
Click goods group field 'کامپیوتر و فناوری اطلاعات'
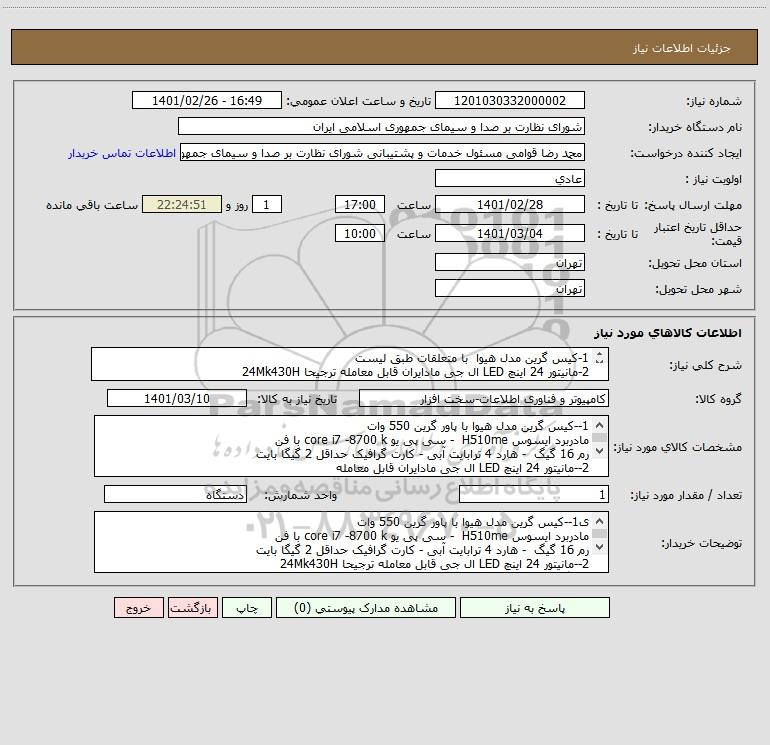click(484, 398)
